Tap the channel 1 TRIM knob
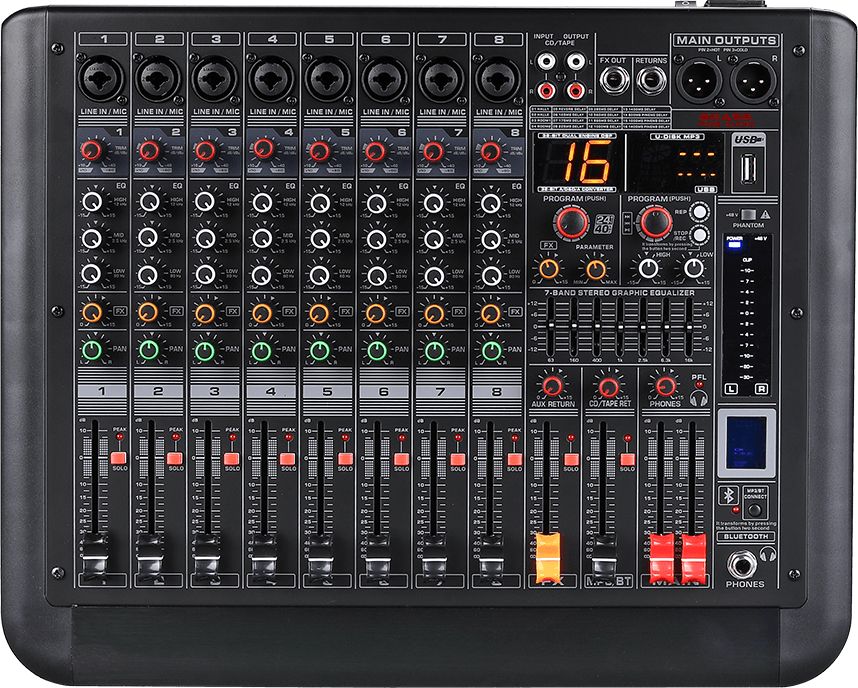This screenshot has height=688, width=858. pyautogui.click(x=92, y=151)
